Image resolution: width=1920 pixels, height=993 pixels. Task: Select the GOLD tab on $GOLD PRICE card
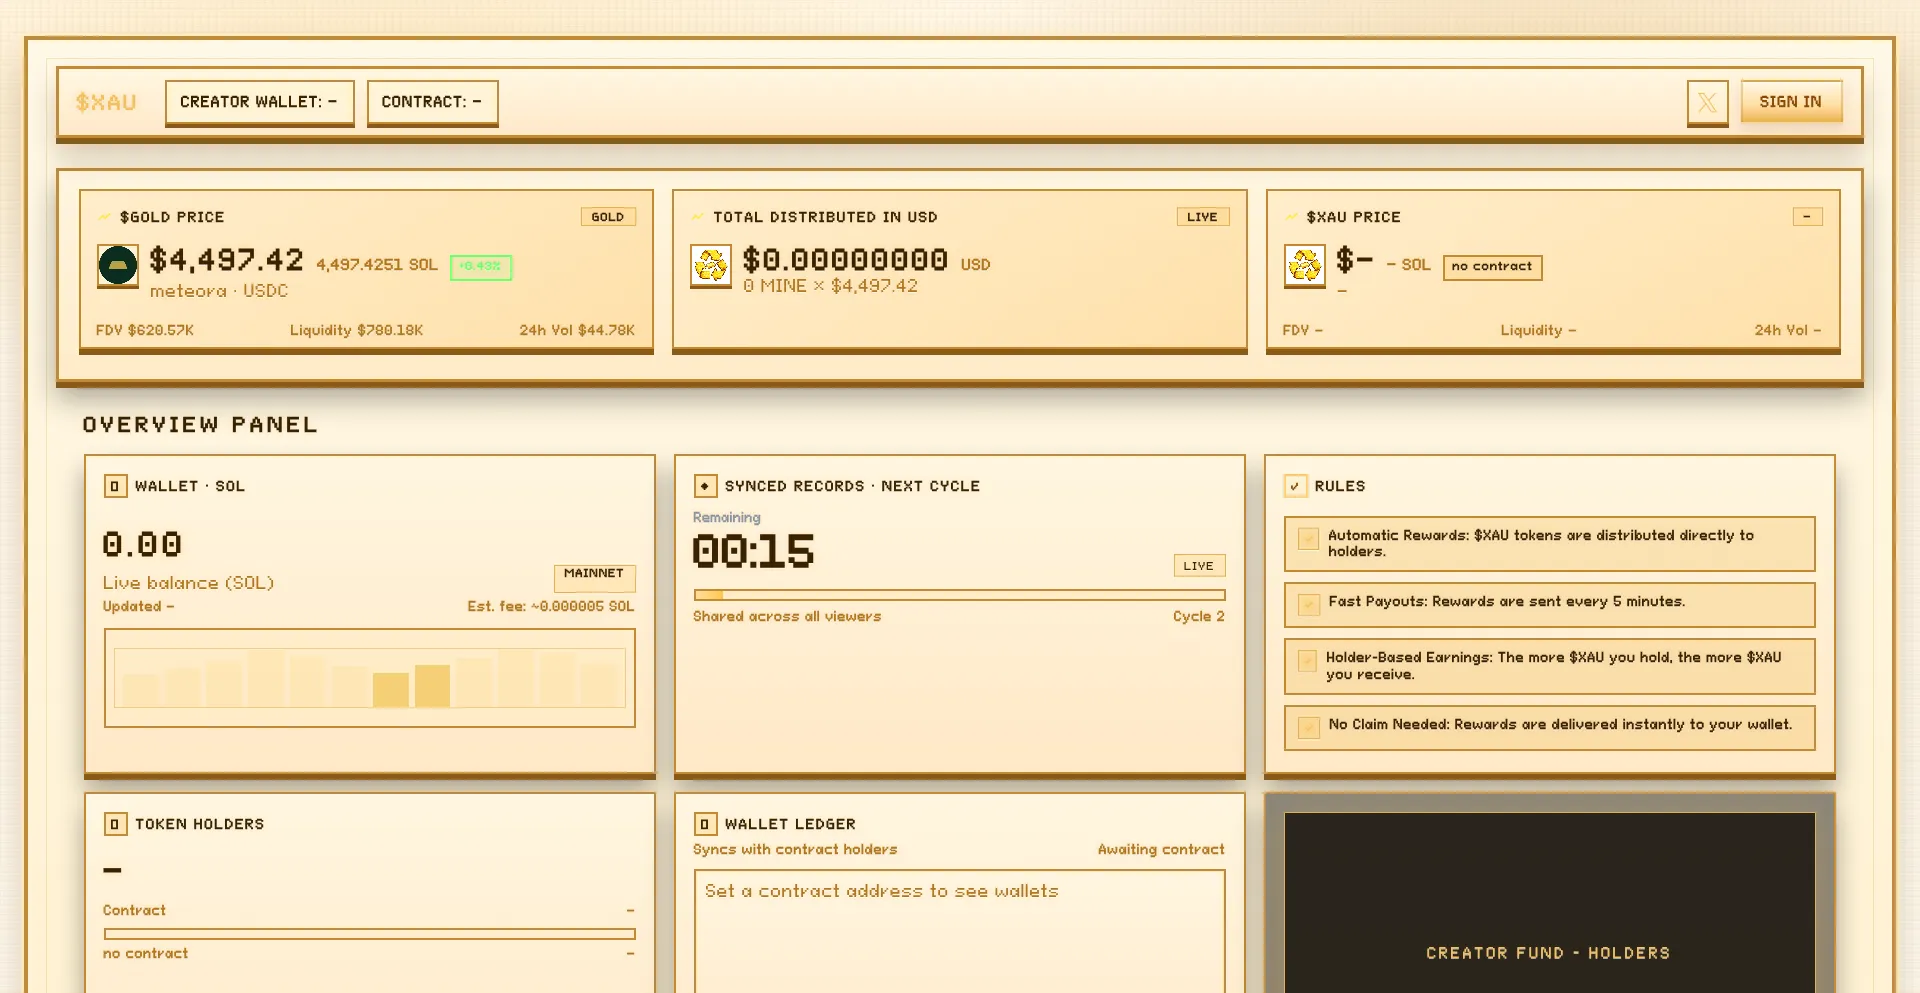pyautogui.click(x=608, y=216)
